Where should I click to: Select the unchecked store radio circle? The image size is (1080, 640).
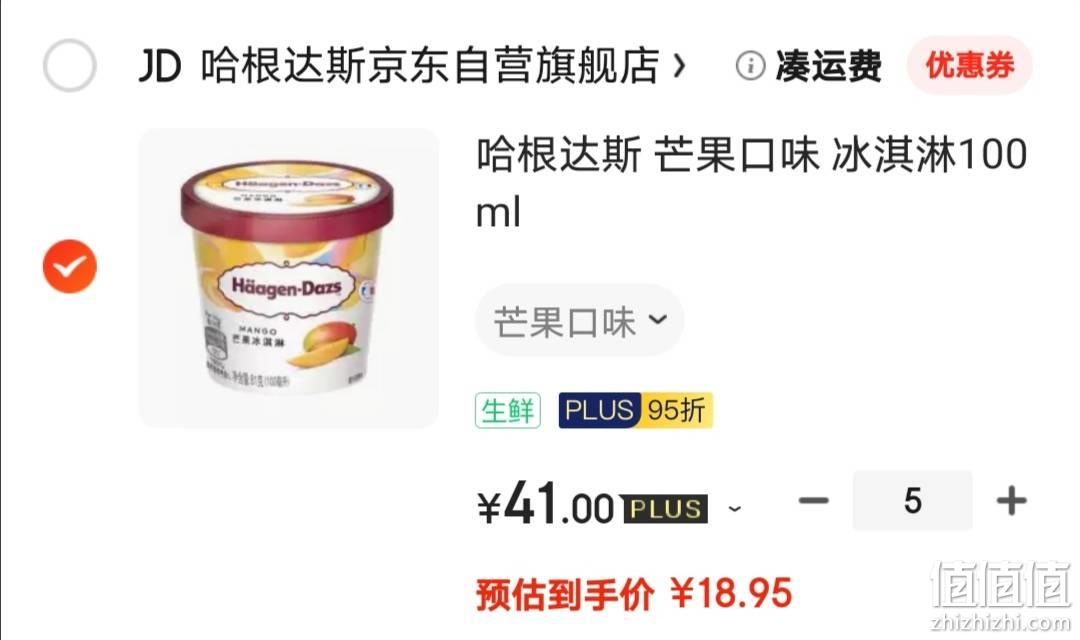pyautogui.click(x=70, y=65)
